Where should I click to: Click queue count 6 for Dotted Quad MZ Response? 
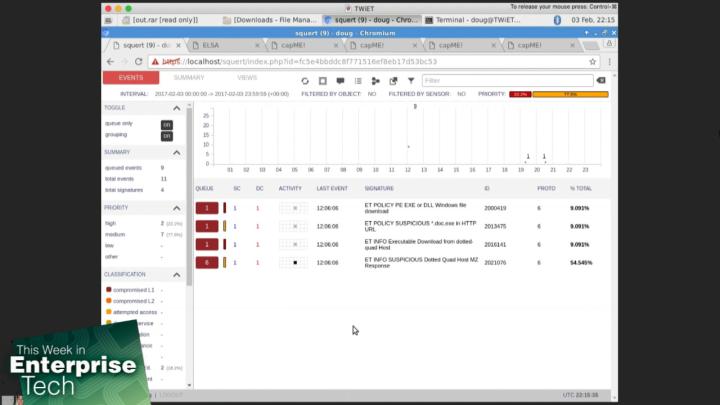(x=206, y=262)
